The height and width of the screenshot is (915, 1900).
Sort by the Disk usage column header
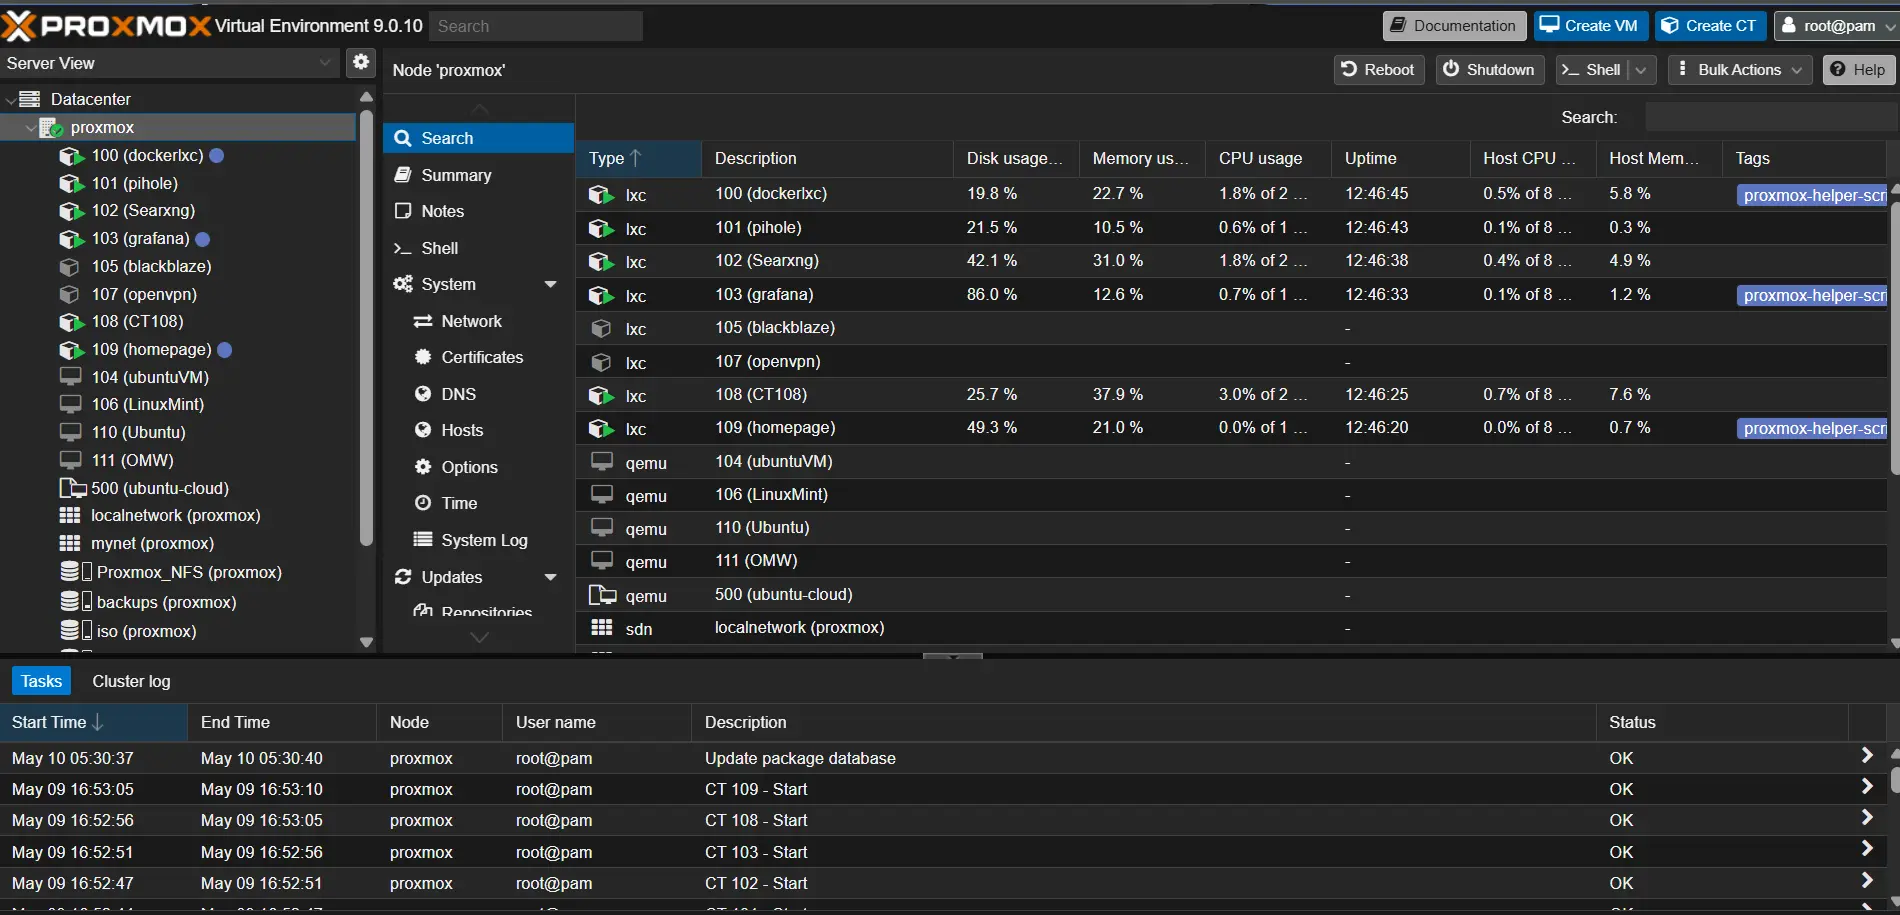coord(1016,158)
